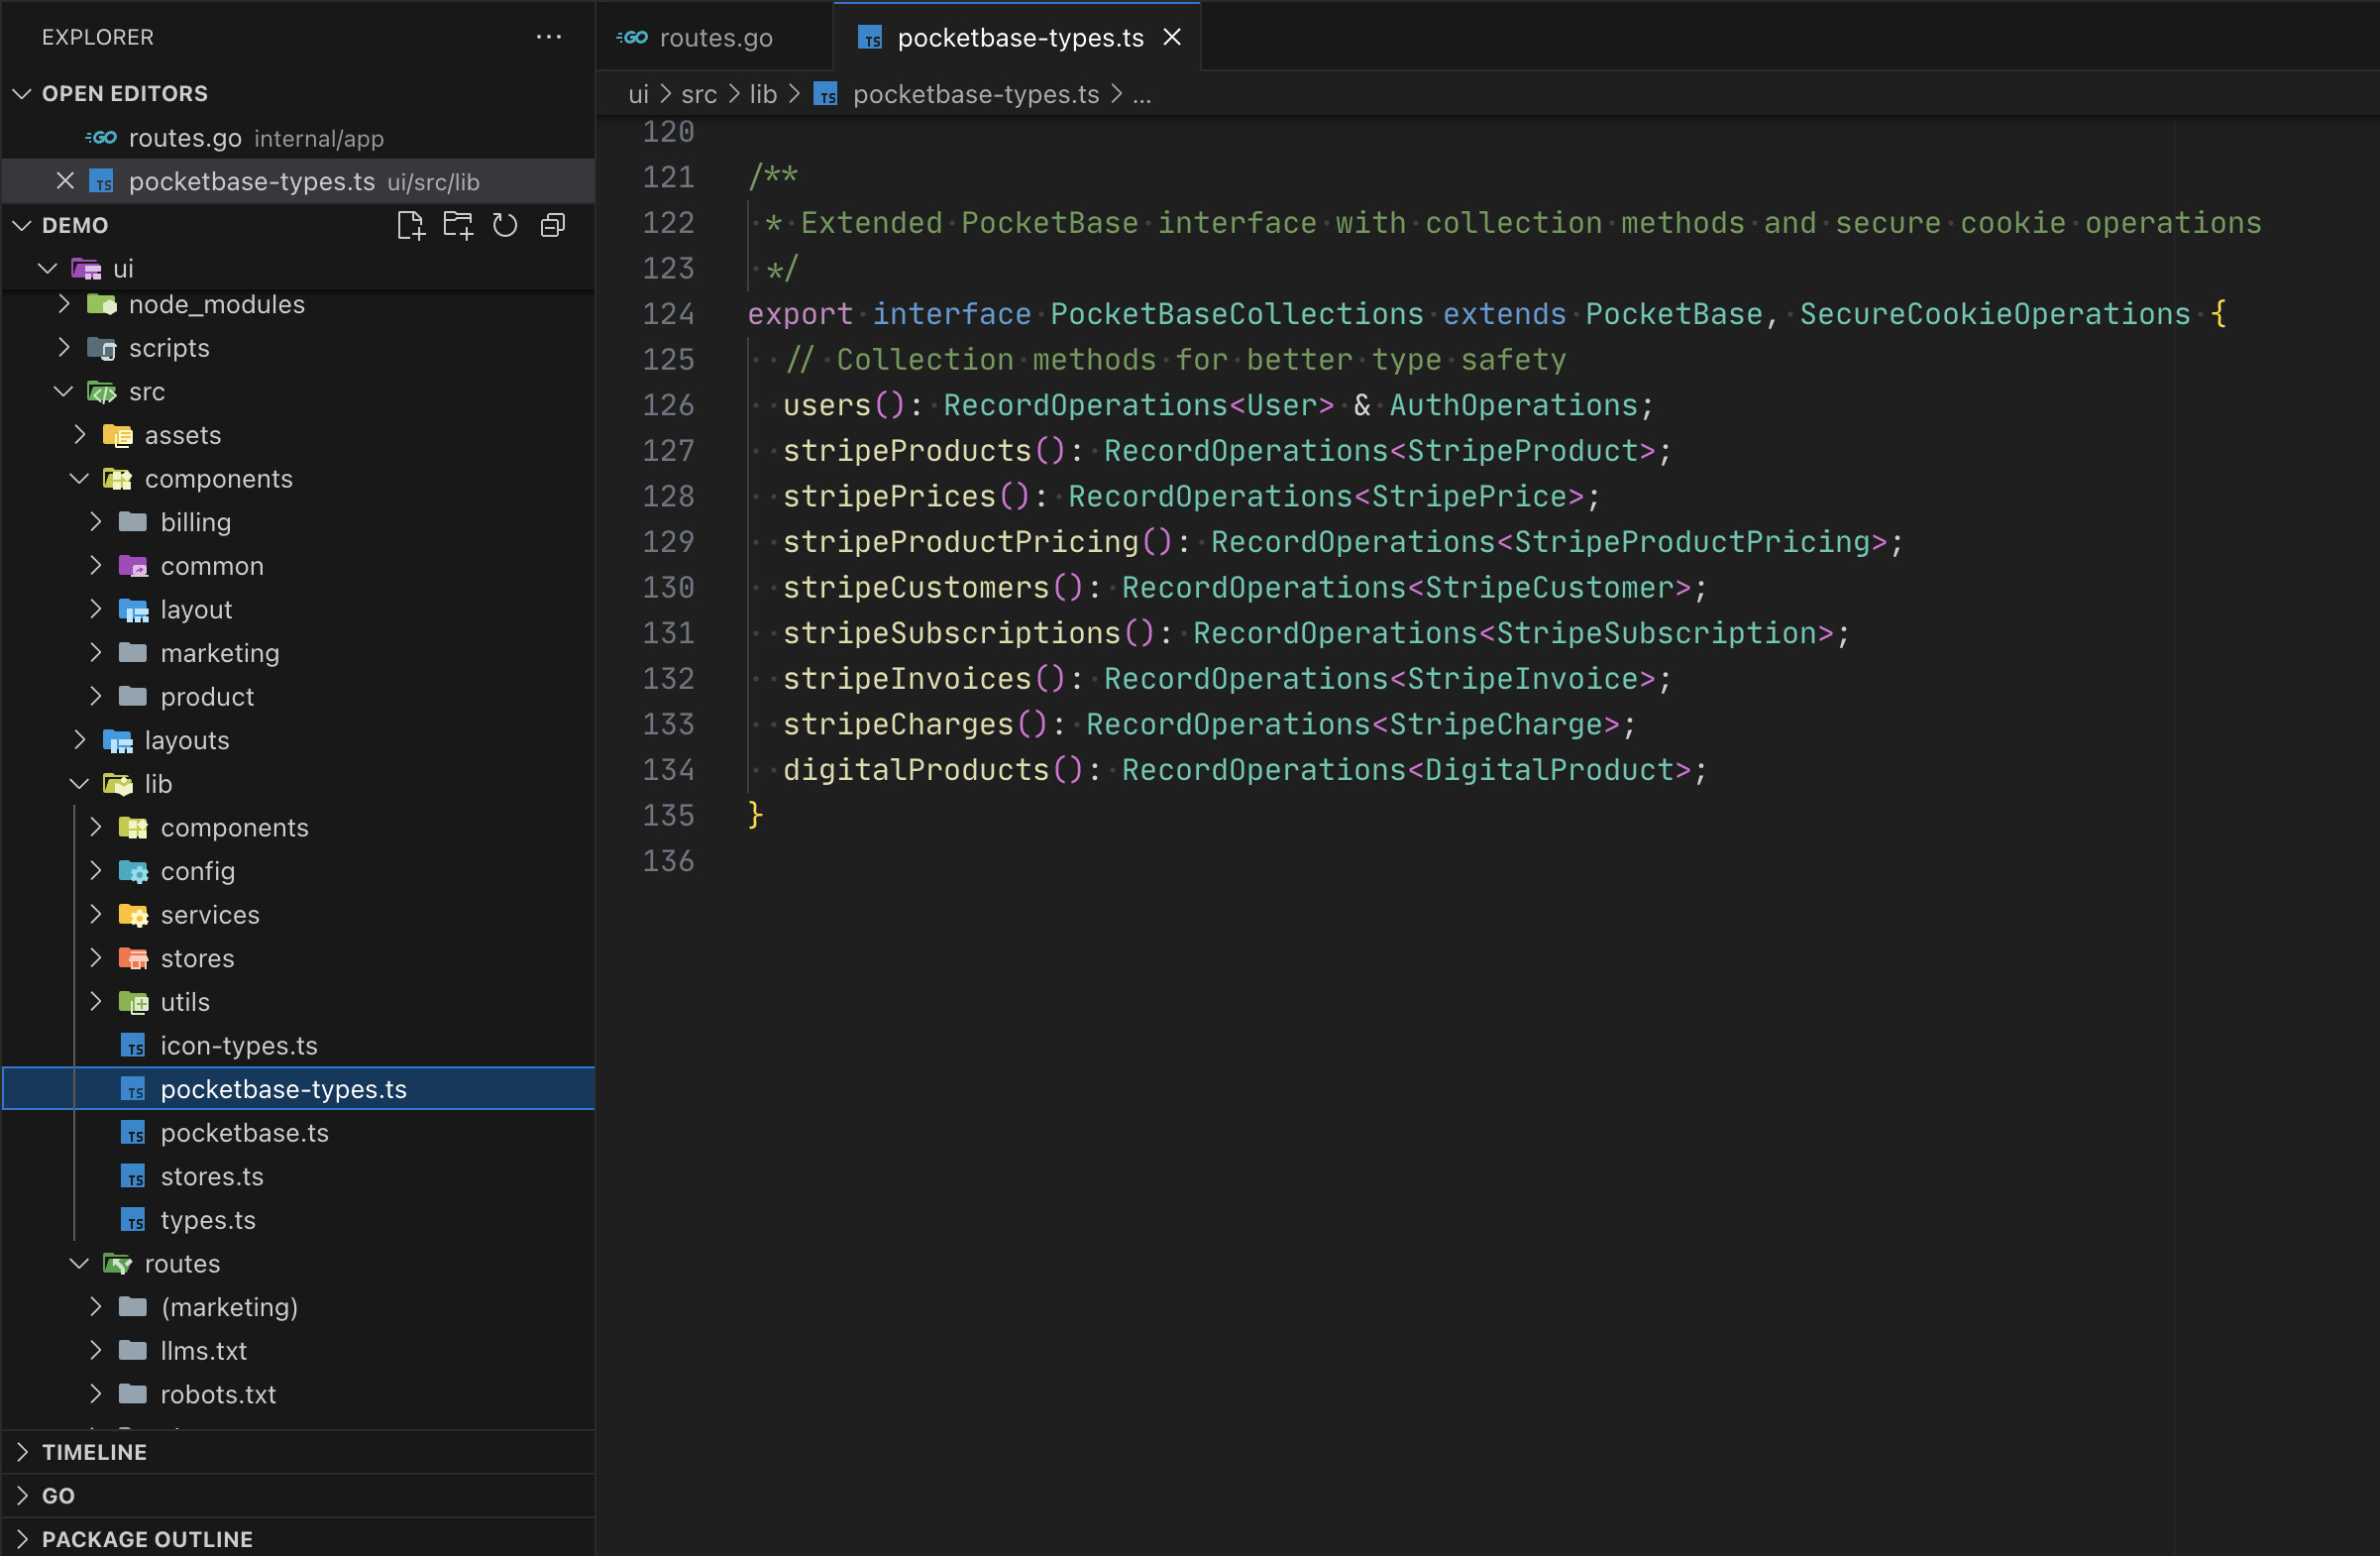Viewport: 2380px width, 1556px height.
Task: Collapse the OPEN EDITORS section
Action: (x=22, y=93)
